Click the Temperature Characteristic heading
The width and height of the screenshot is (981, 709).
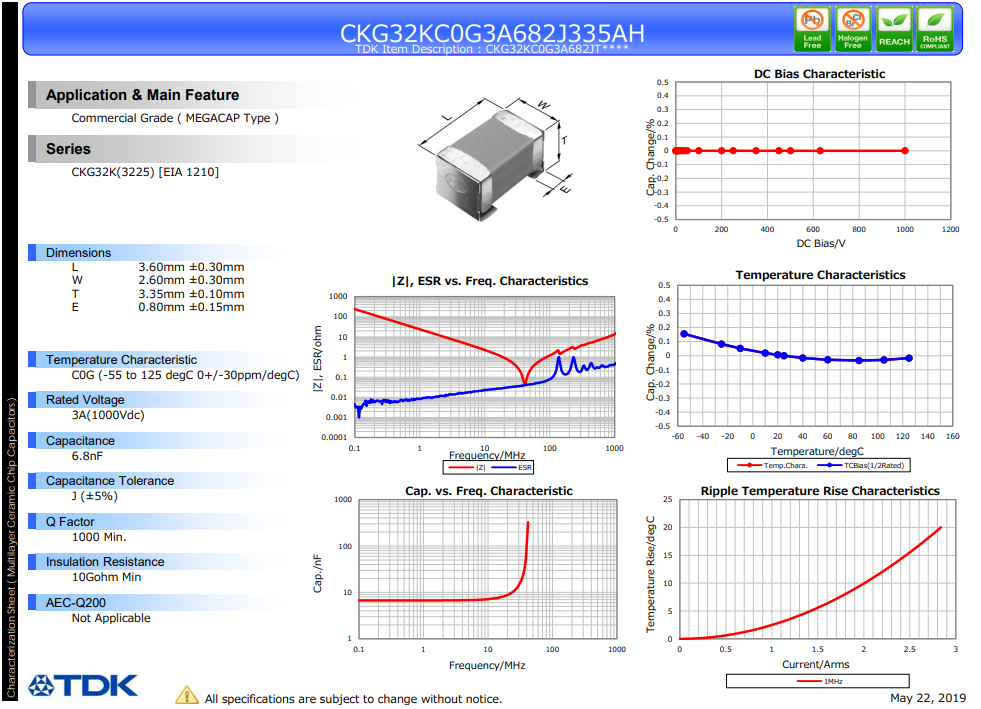[121, 360]
